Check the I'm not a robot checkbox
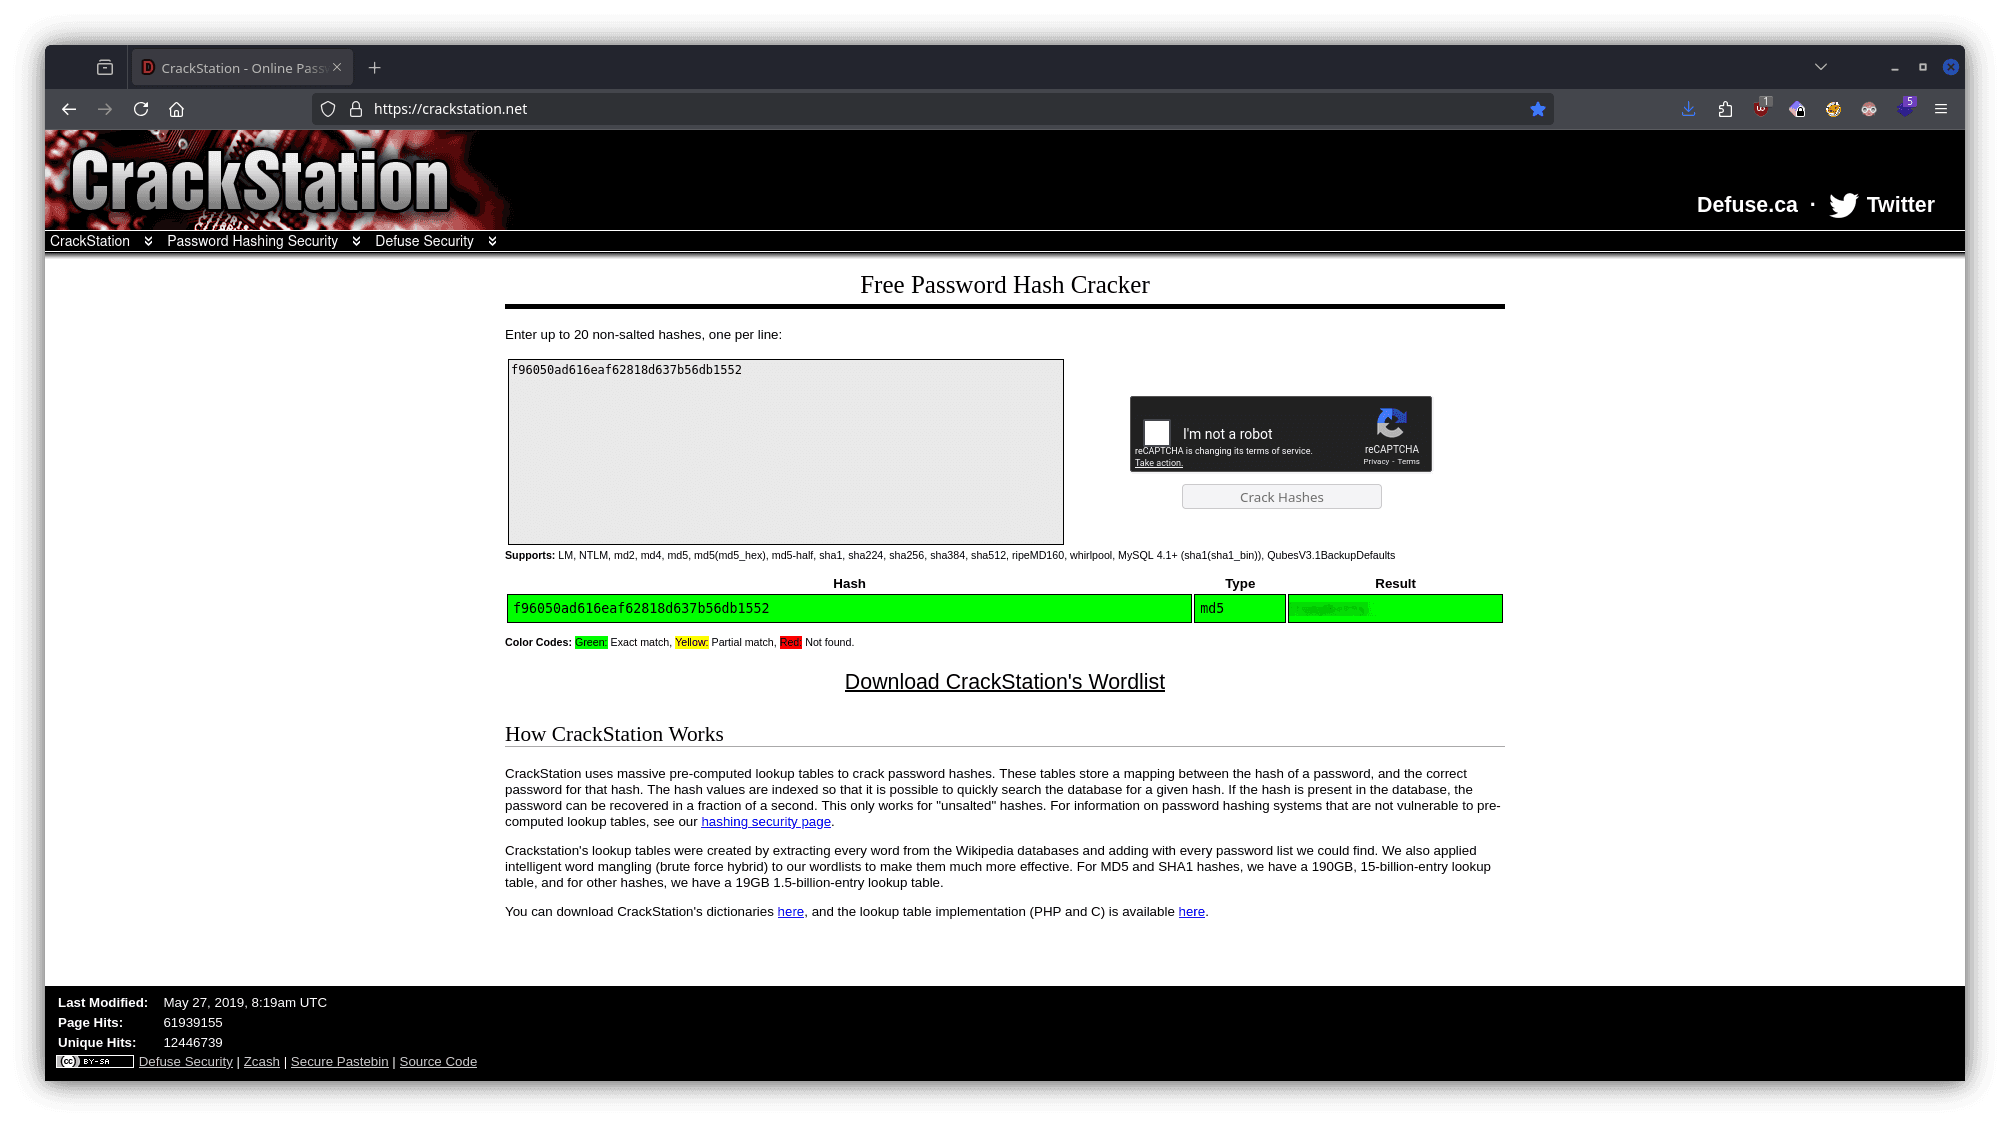Screen dimensions: 2010x1126 tap(1157, 433)
